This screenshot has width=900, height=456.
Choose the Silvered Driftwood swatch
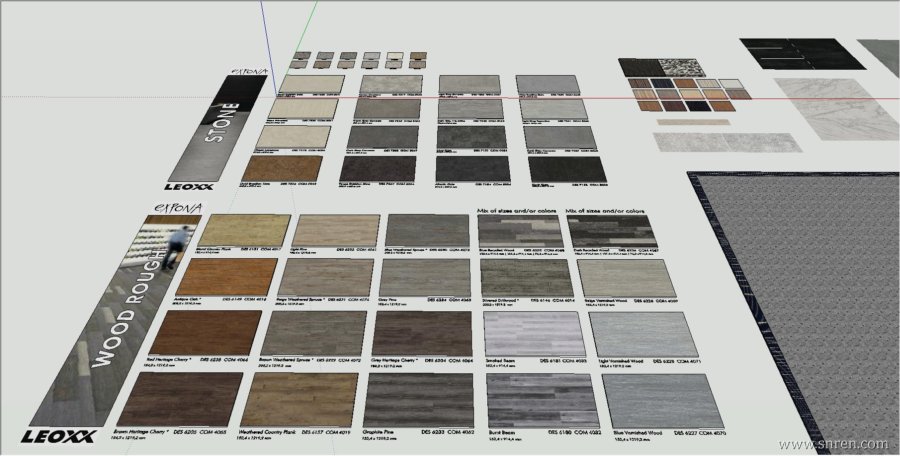coord(526,278)
